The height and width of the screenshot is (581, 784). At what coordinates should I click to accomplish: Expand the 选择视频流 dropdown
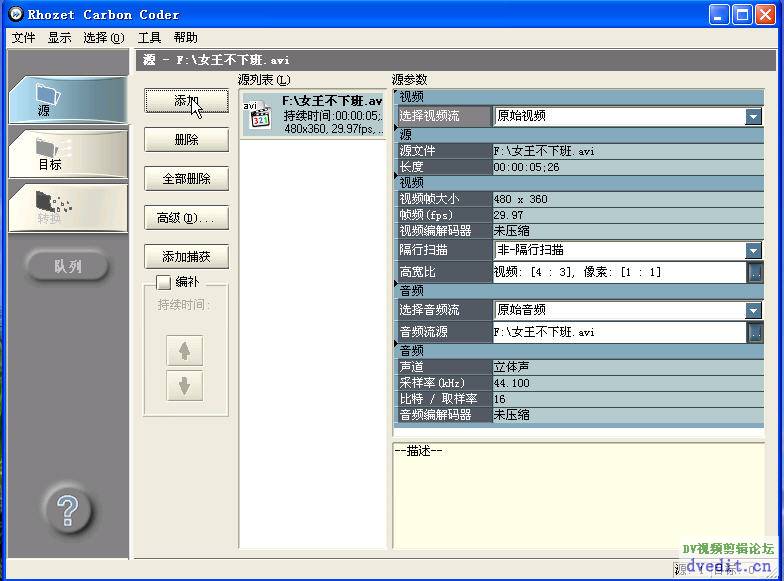(x=754, y=117)
